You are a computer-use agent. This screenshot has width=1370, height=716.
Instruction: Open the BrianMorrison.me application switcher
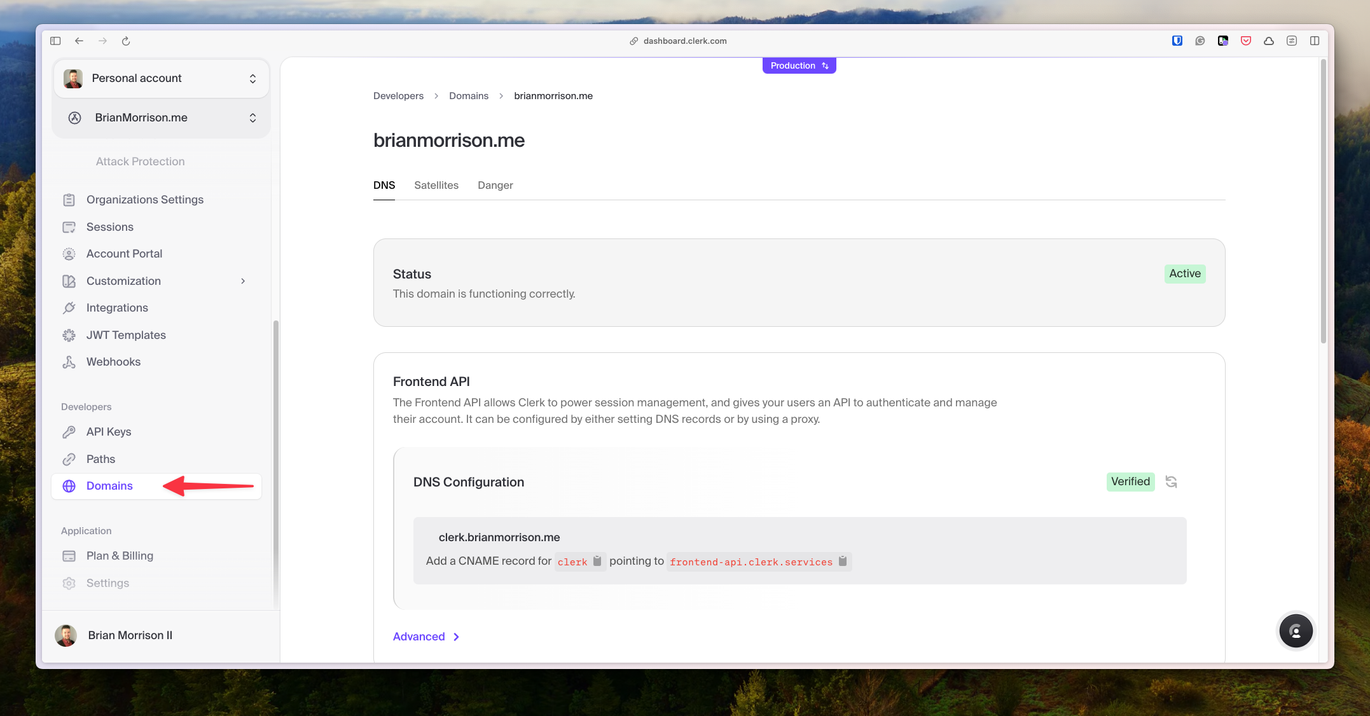pyautogui.click(x=161, y=117)
